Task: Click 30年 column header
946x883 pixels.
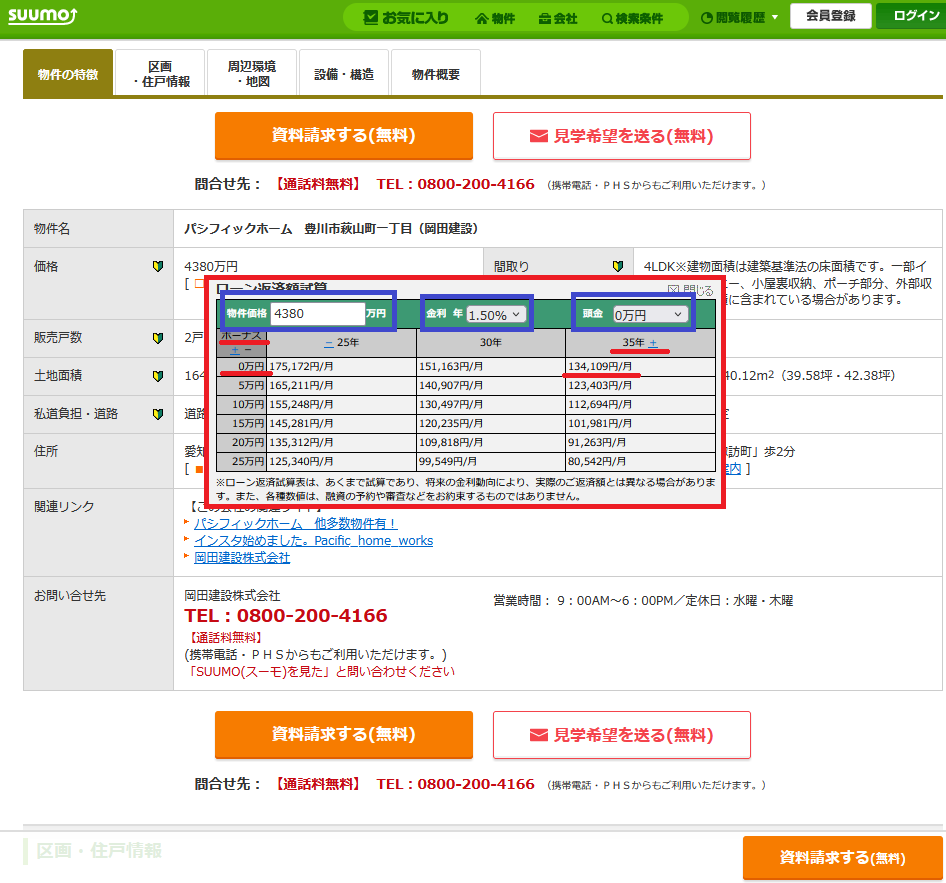Action: (x=490, y=342)
